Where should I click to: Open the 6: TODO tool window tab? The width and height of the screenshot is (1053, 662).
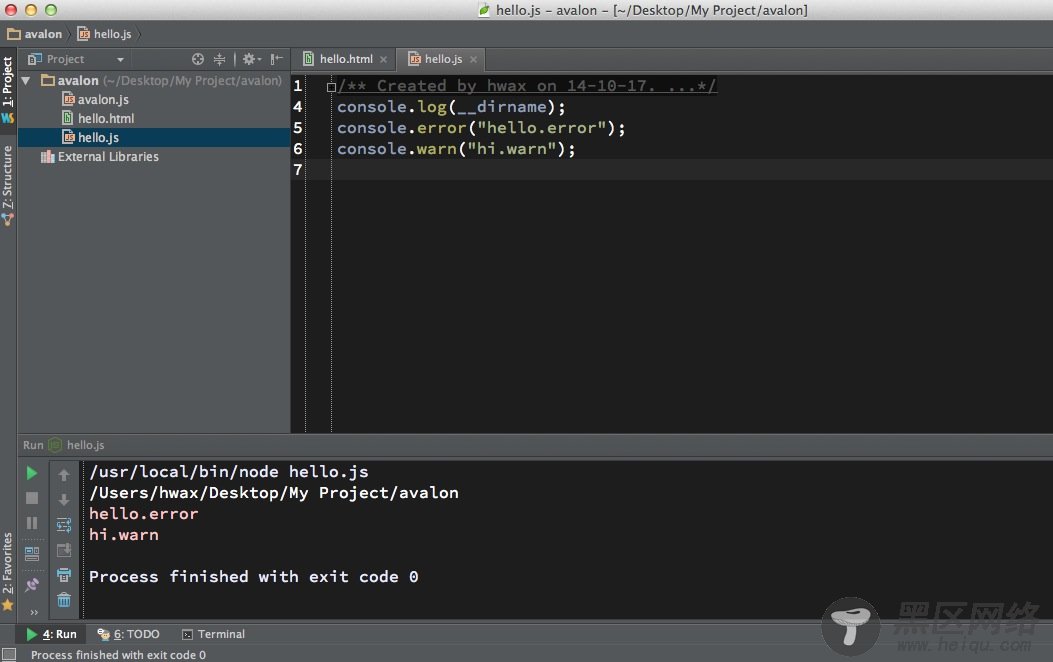click(x=128, y=634)
